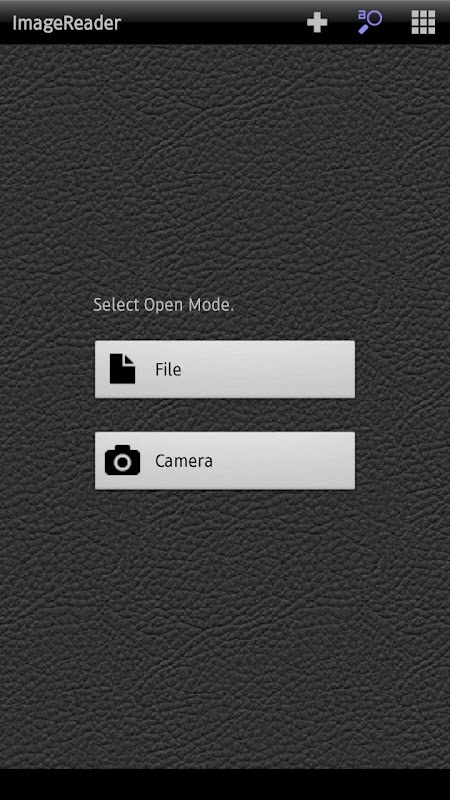Click the "Select Open Mode." label
Screen dimensions: 450x800
[163, 305]
